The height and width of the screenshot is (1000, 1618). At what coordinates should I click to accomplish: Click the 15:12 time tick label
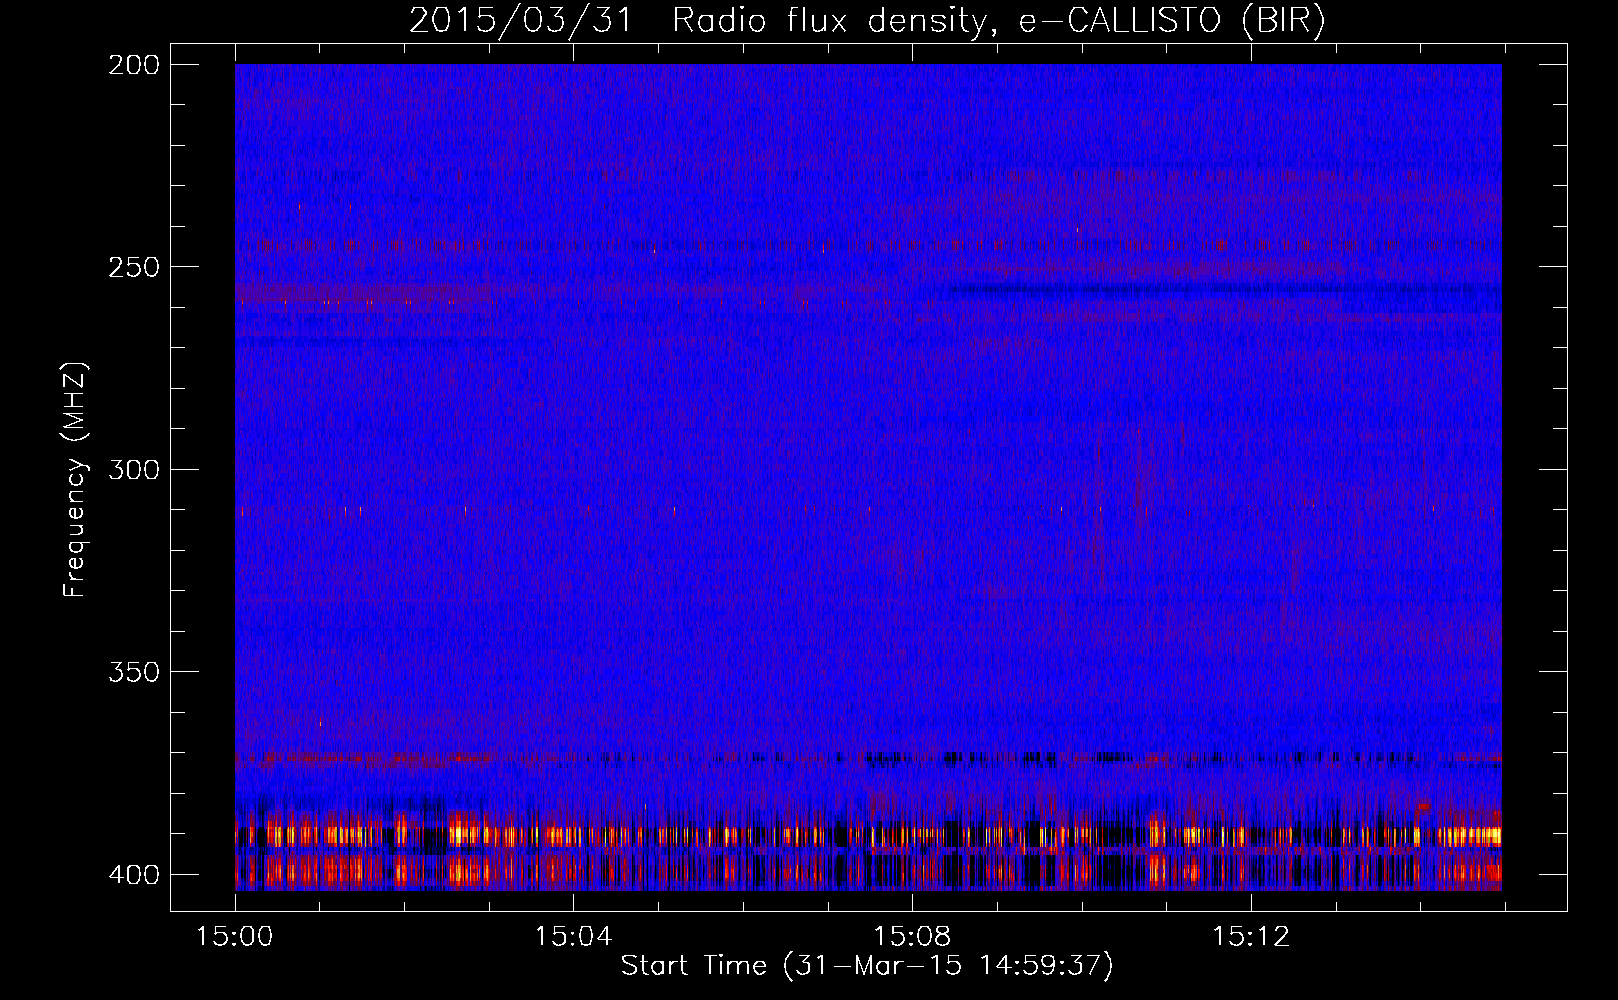coord(1251,937)
